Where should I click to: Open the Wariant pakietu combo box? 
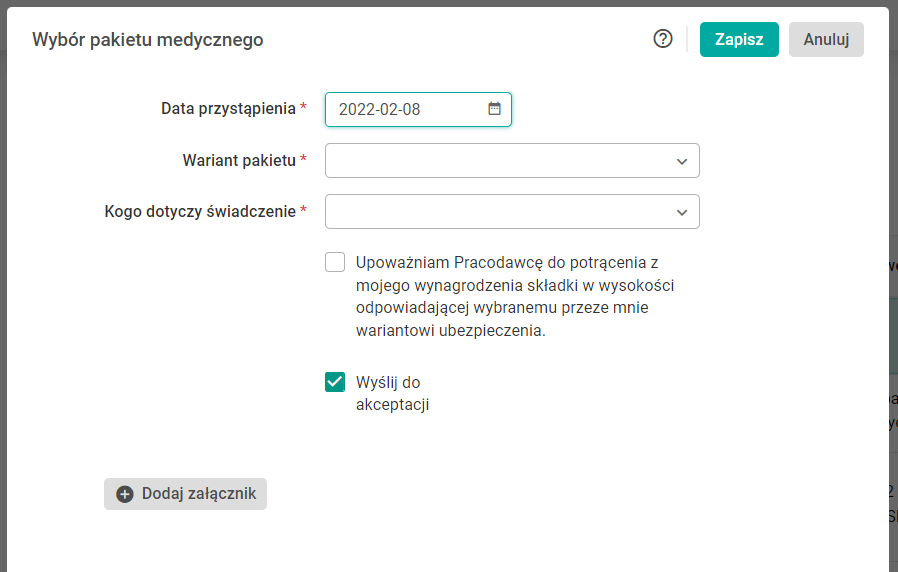(500, 161)
